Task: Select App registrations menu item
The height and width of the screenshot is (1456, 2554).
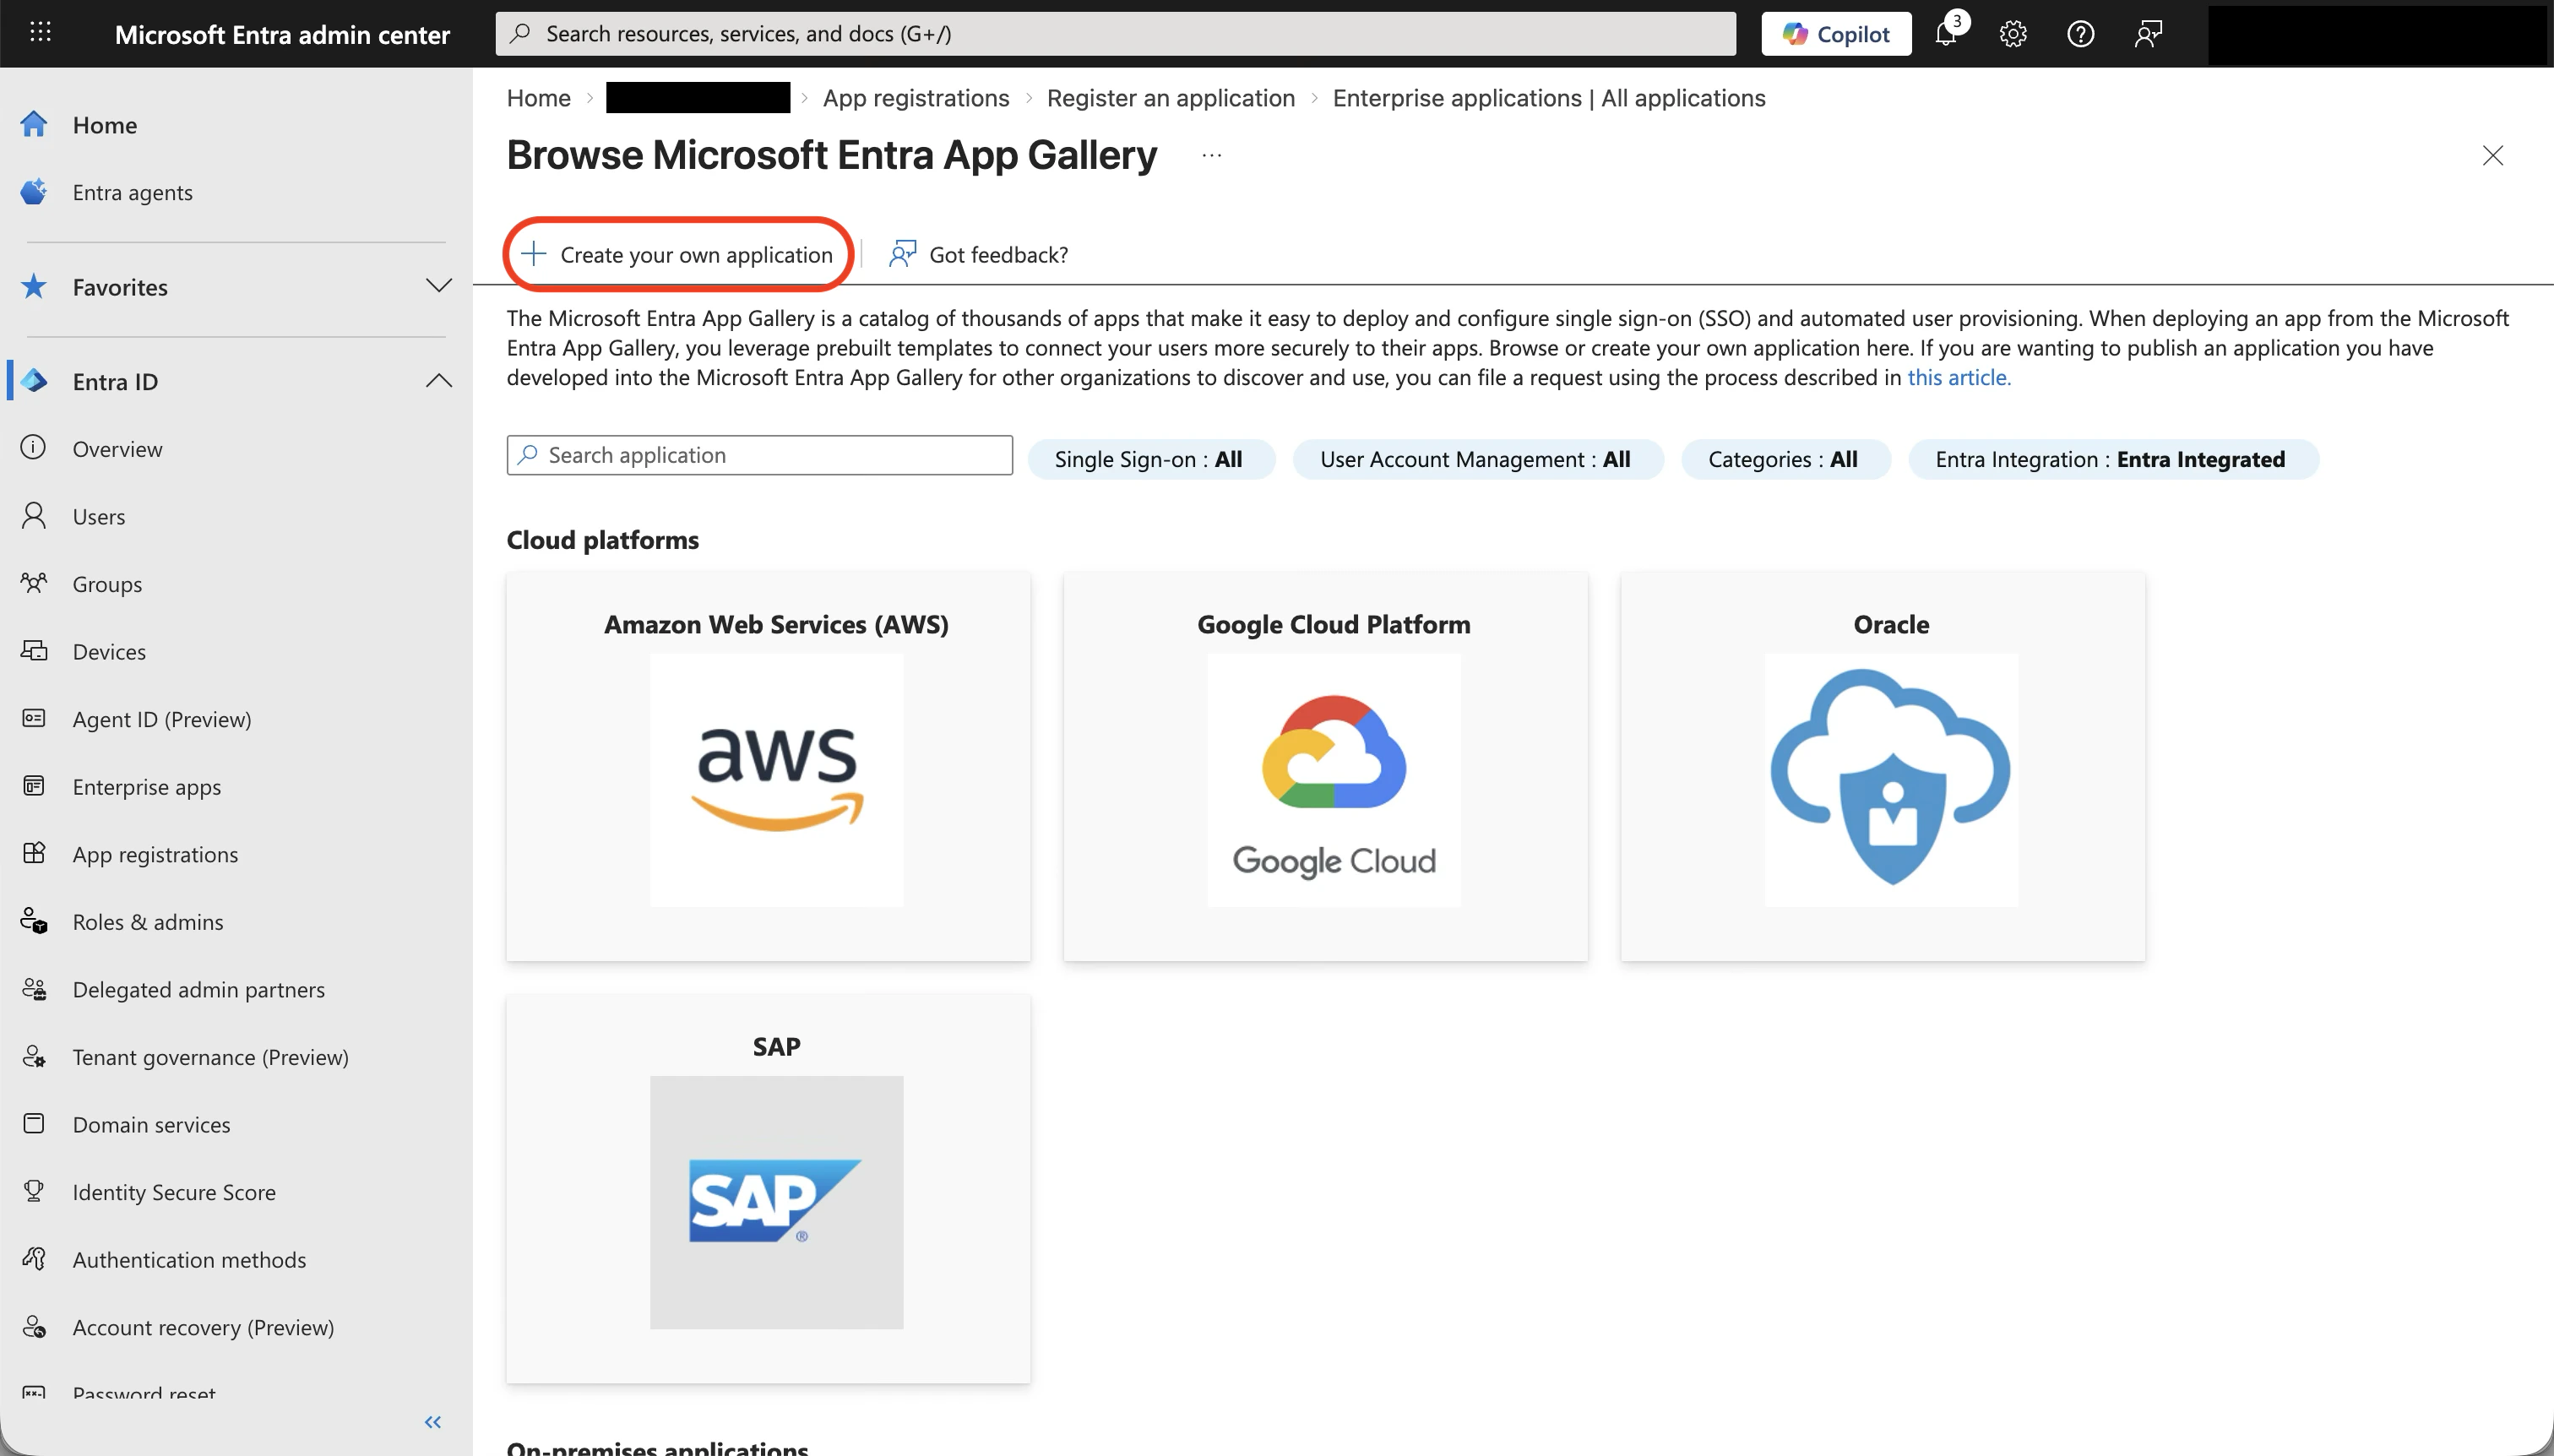Action: point(155,854)
